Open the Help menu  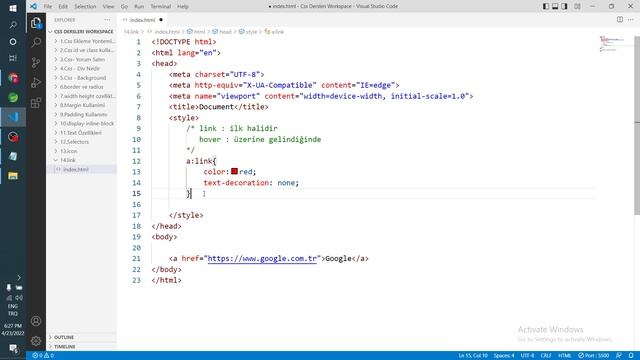pyautogui.click(x=182, y=6)
